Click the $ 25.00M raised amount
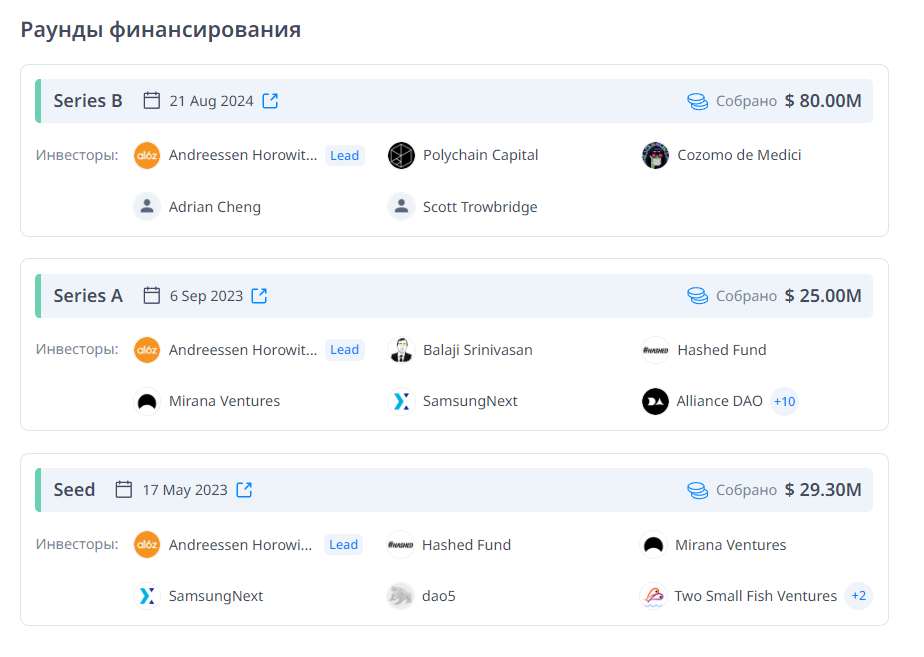The image size is (924, 657). (x=823, y=295)
